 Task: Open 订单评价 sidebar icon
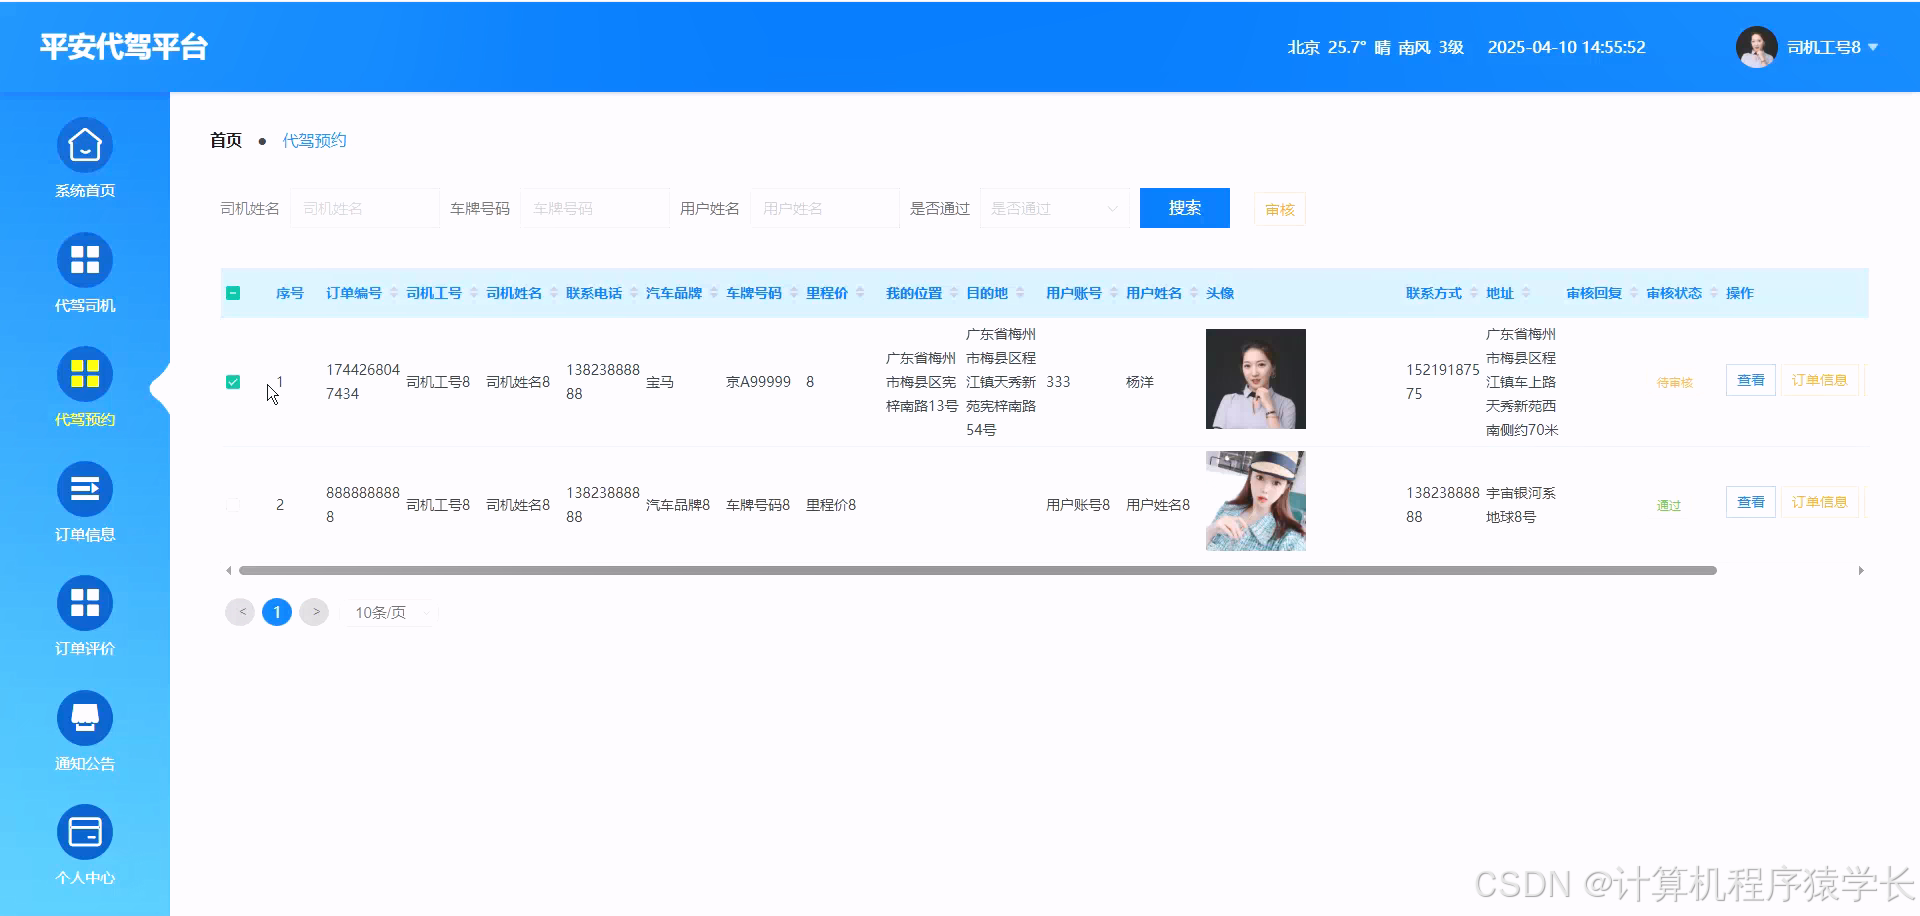[x=85, y=603]
